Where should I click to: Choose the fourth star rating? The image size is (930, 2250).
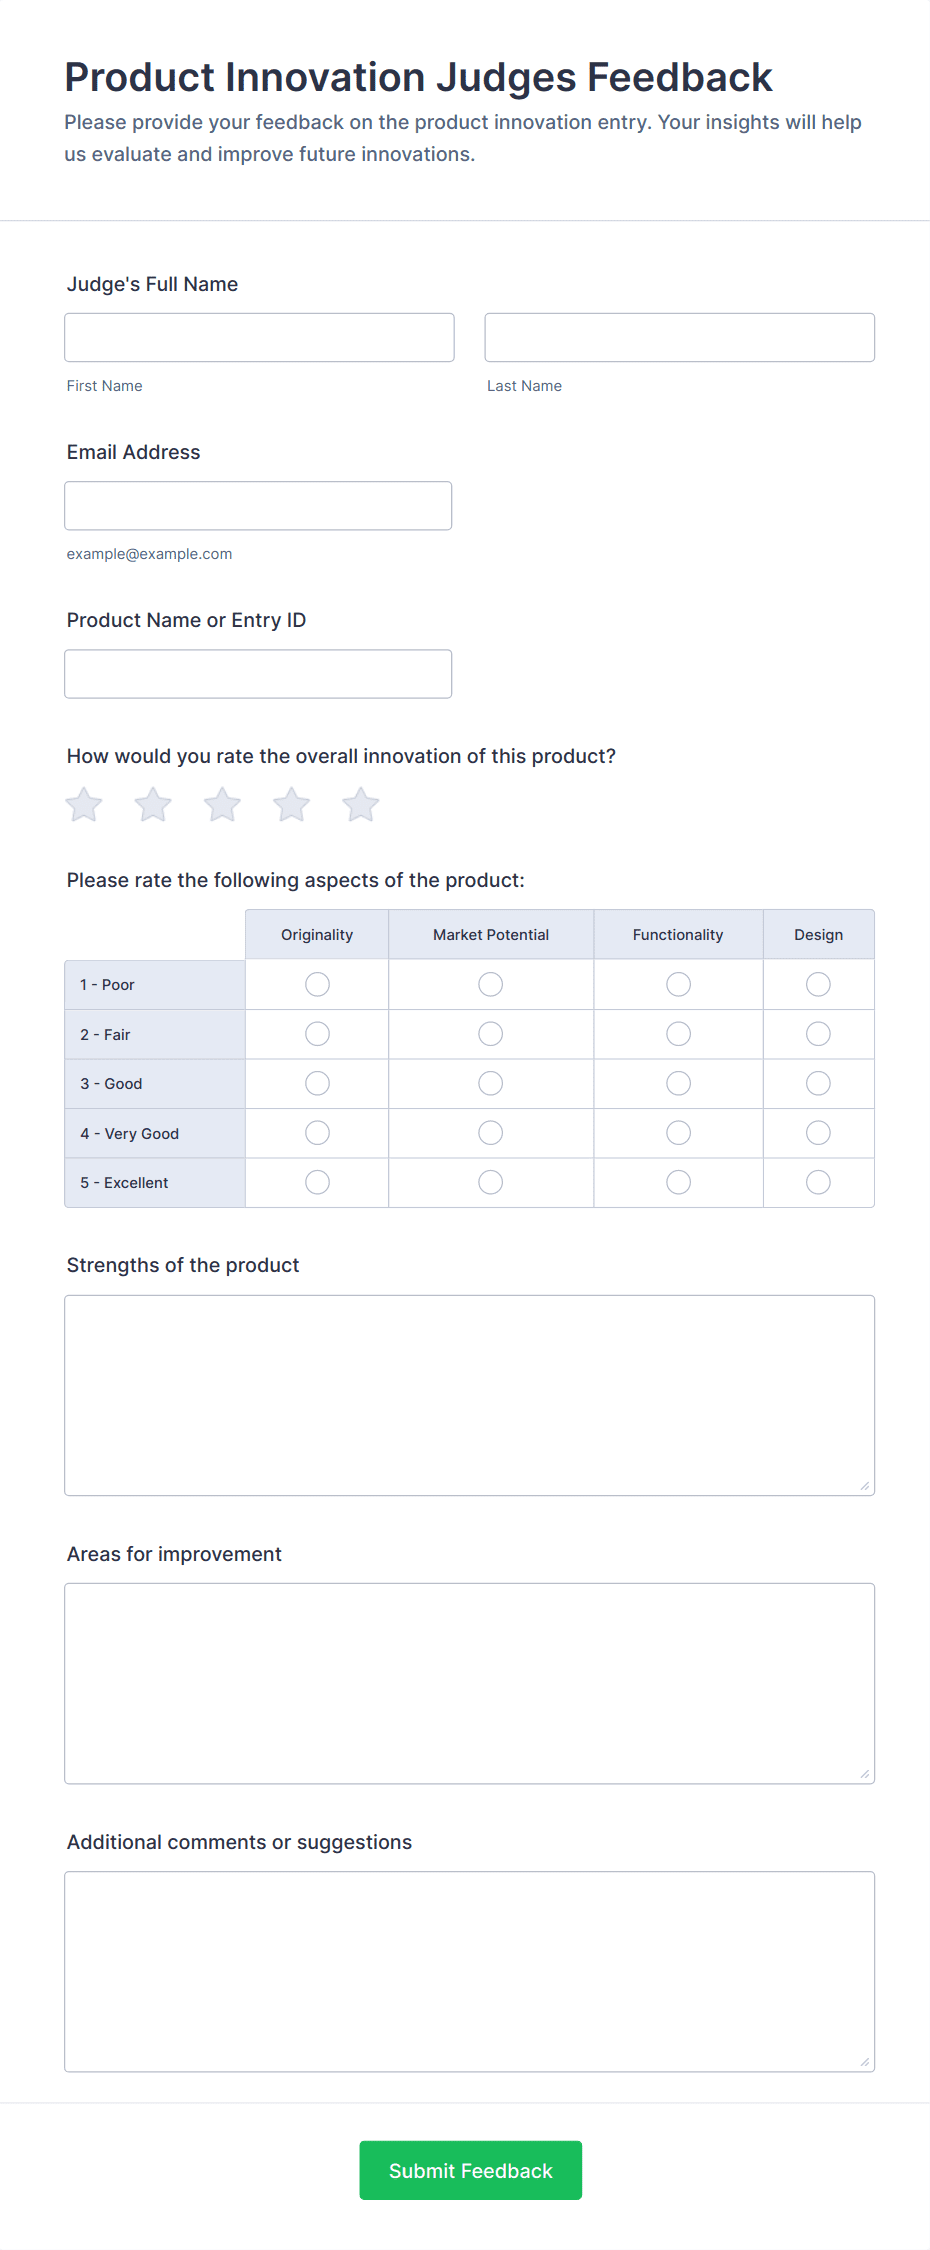pyautogui.click(x=292, y=805)
